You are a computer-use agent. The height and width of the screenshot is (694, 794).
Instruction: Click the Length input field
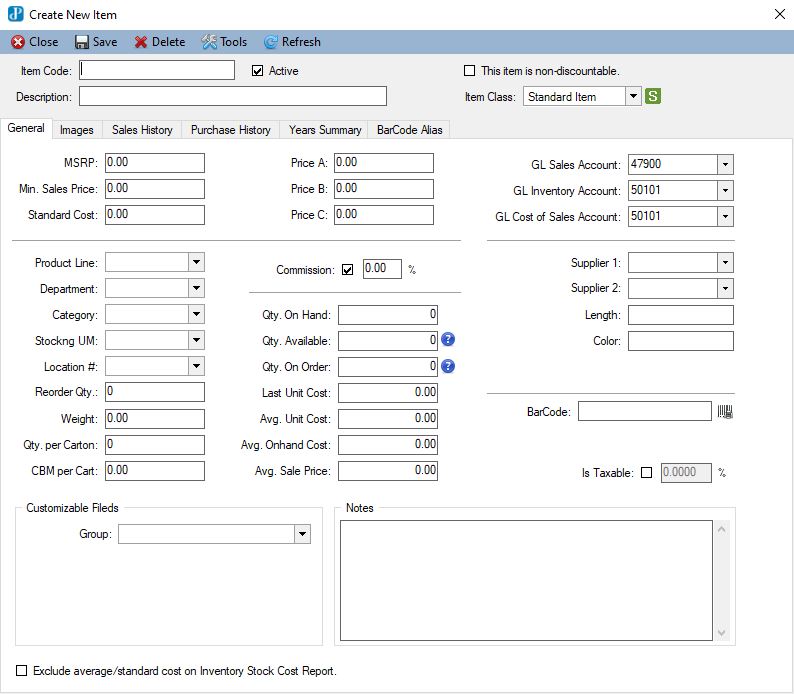[681, 315]
